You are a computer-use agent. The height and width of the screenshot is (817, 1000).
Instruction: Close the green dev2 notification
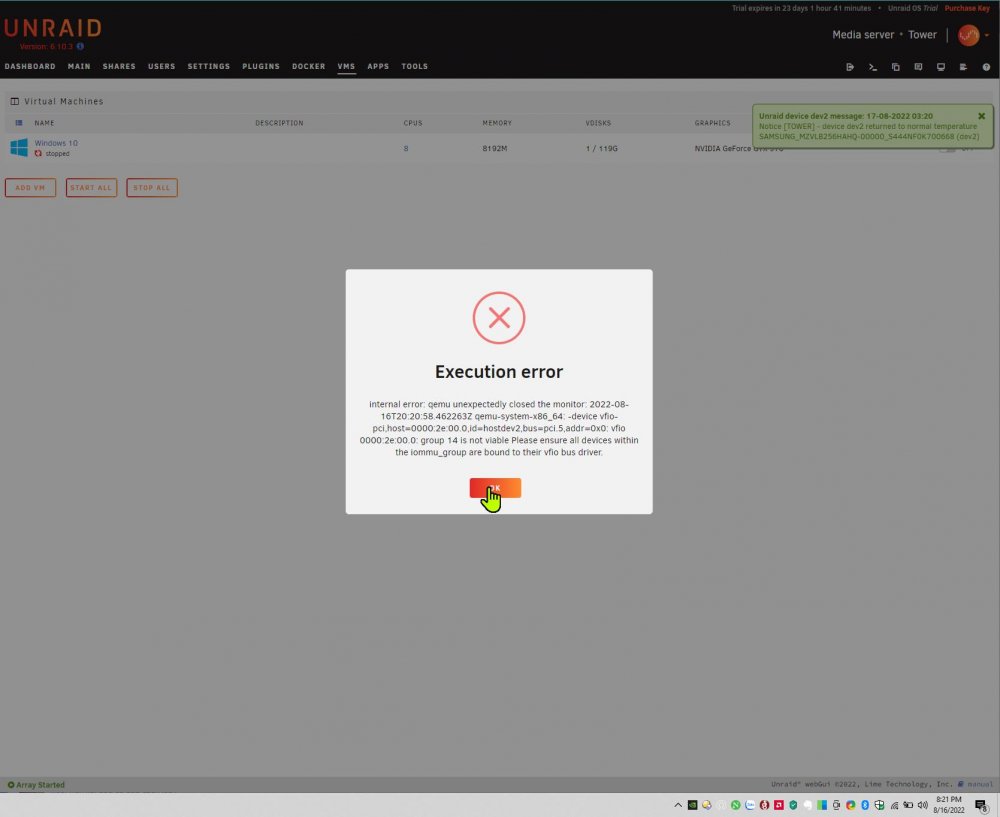[982, 116]
